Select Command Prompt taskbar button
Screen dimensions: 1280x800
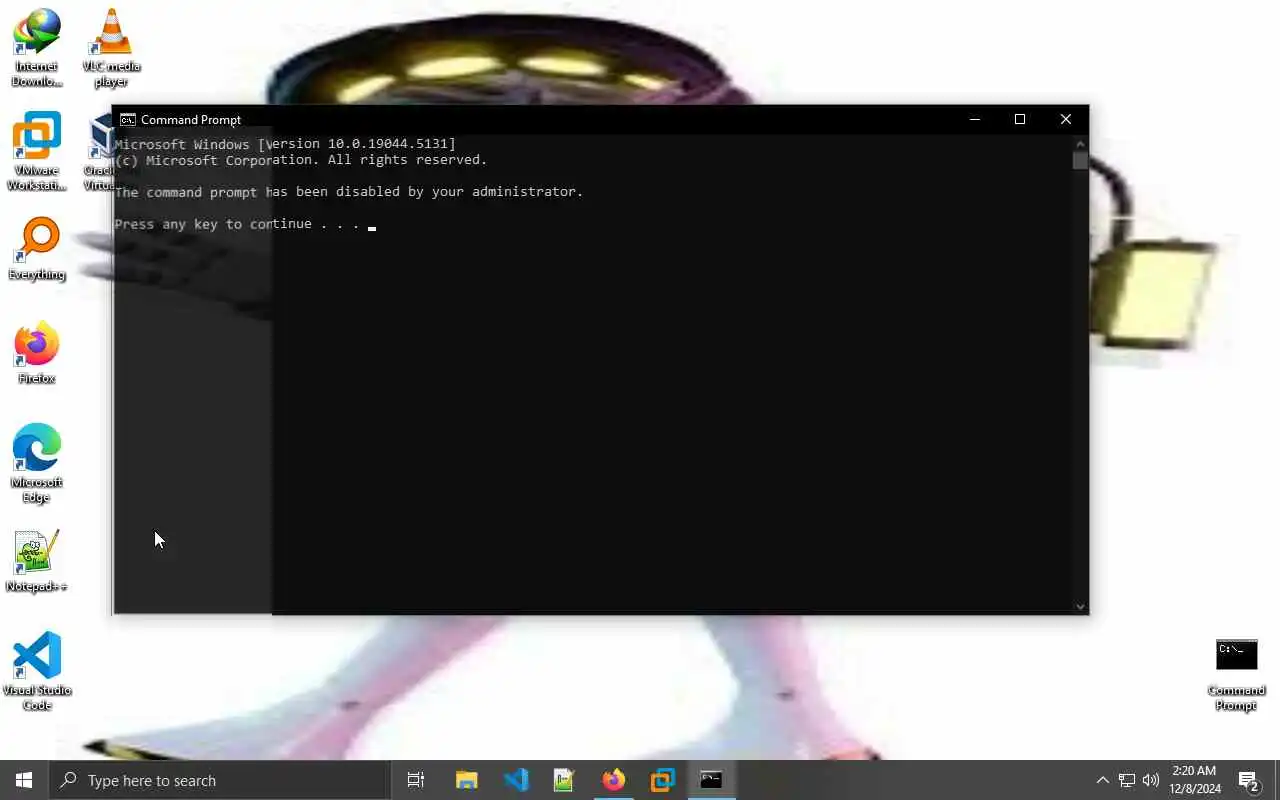[711, 780]
